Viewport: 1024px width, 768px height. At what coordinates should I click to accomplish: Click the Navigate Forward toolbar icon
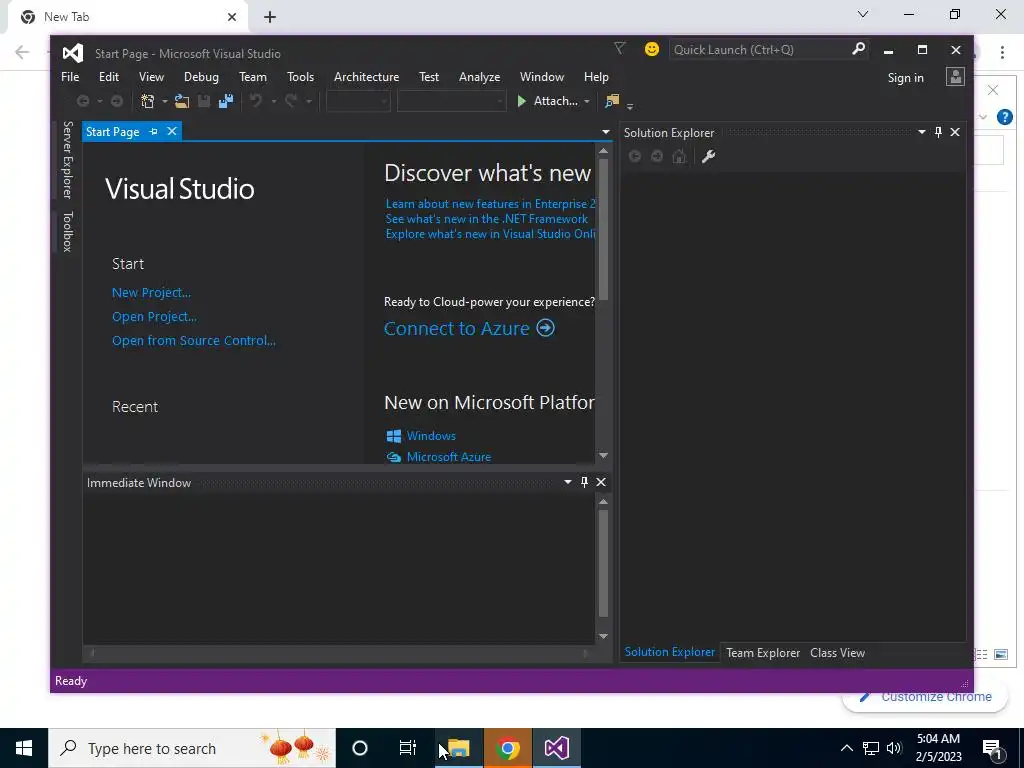coord(116,101)
